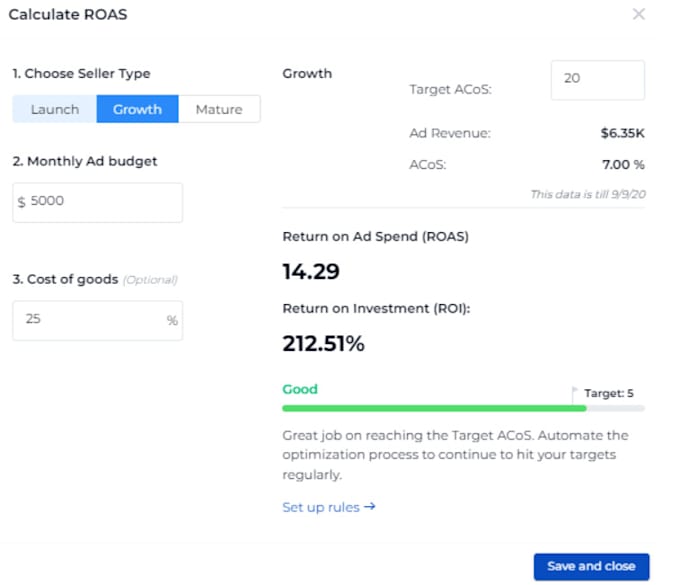Viewport: 680px width, 585px height.
Task: Click the Target ACoS input box
Action: [x=598, y=80]
